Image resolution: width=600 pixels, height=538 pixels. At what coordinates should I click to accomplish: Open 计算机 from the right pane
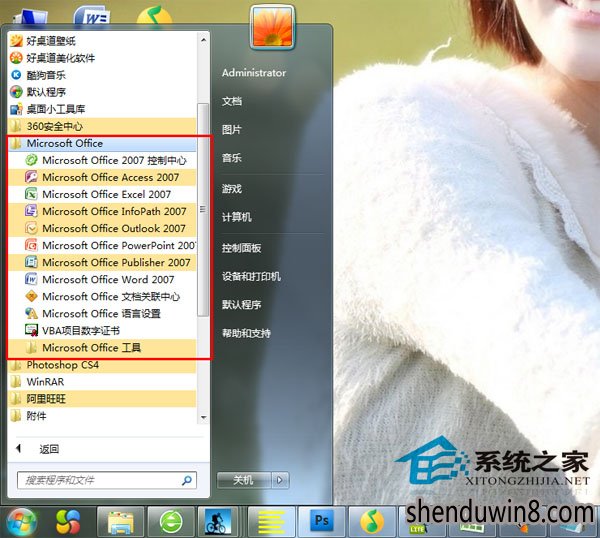[237, 217]
